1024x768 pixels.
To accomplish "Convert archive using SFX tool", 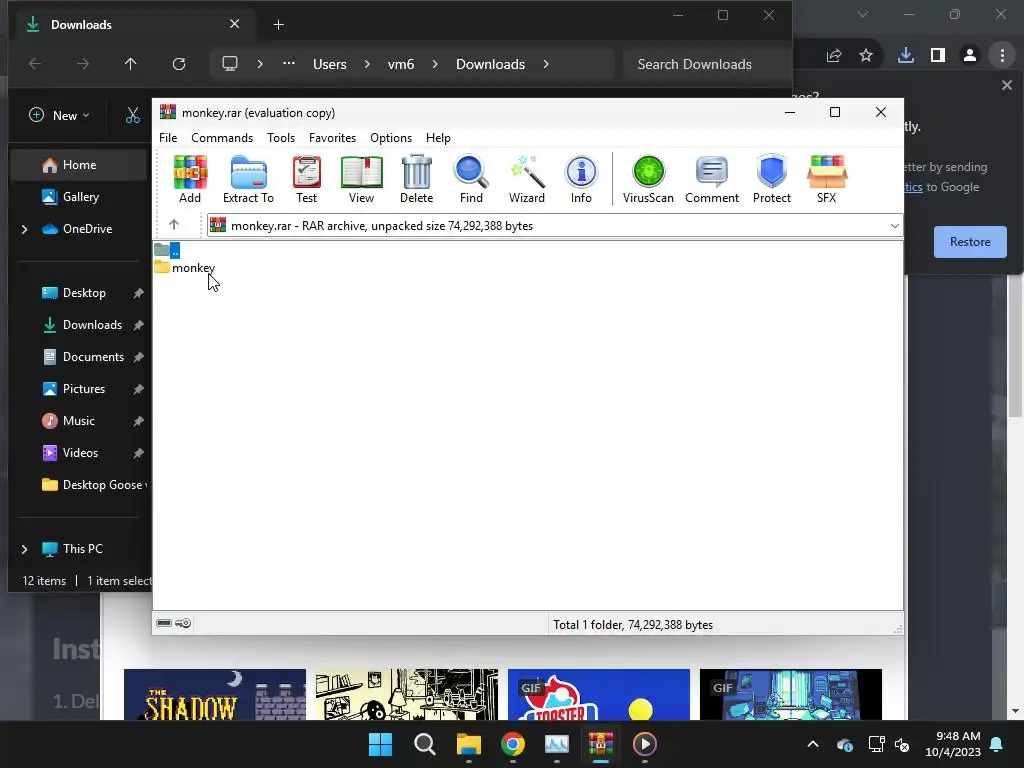I will 827,180.
